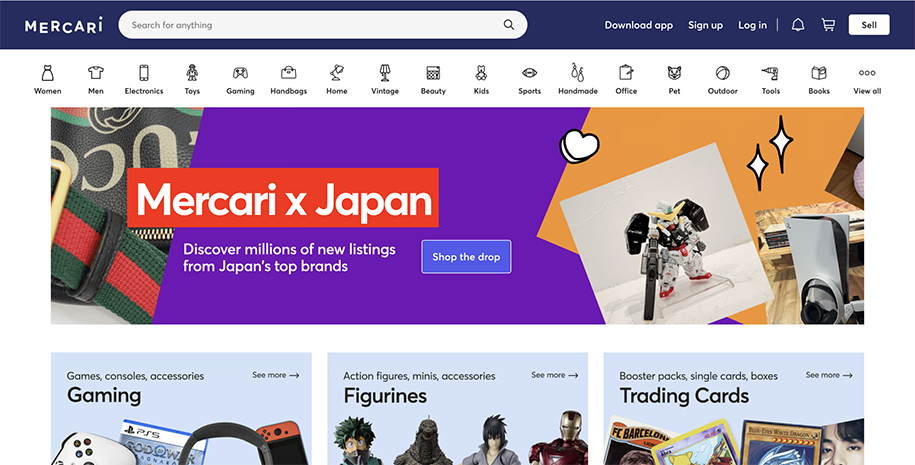Open the Sports football category icon

(x=529, y=74)
